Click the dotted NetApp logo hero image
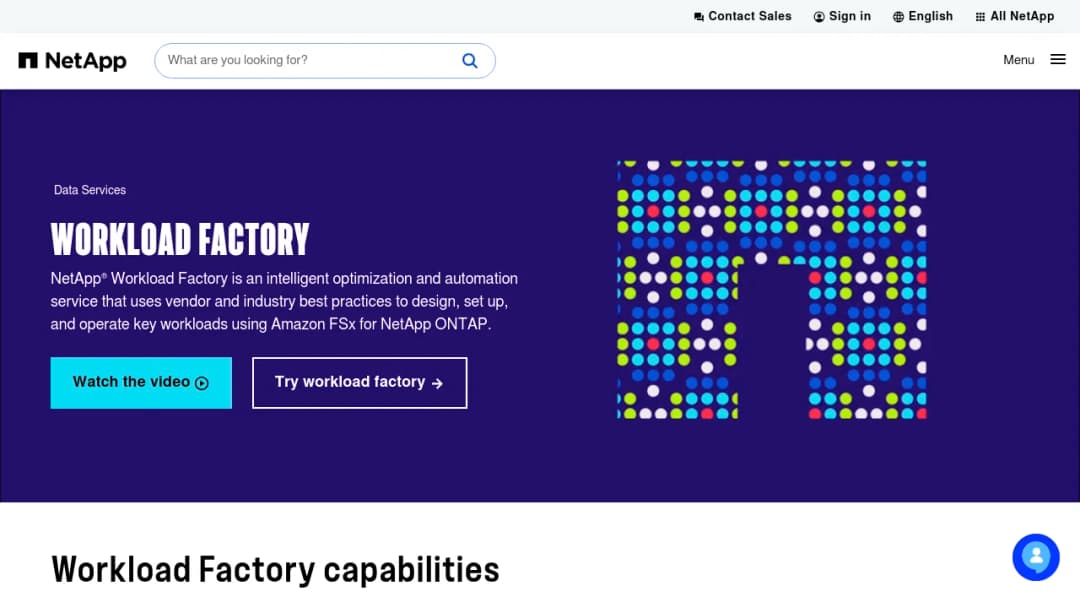Image resolution: width=1080 pixels, height=608 pixels. coord(771,290)
